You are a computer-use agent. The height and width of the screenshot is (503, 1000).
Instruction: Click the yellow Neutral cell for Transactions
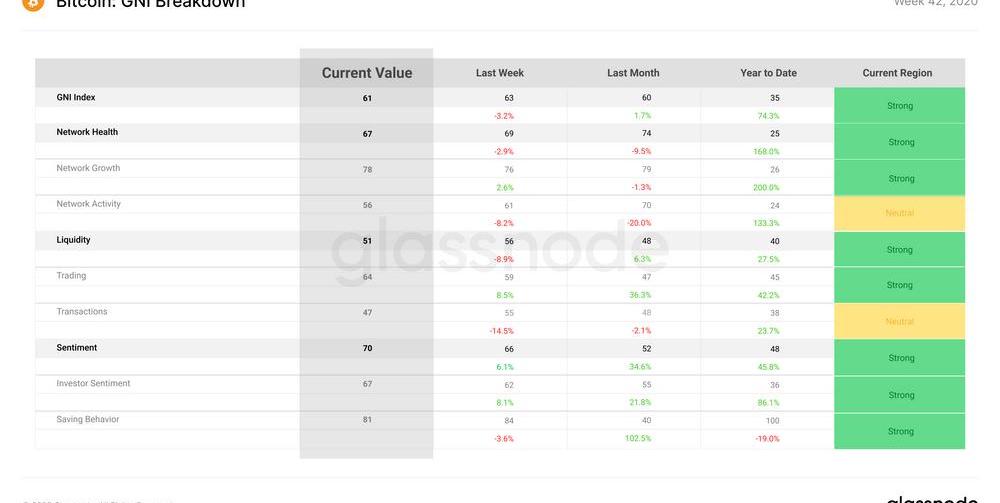(899, 321)
